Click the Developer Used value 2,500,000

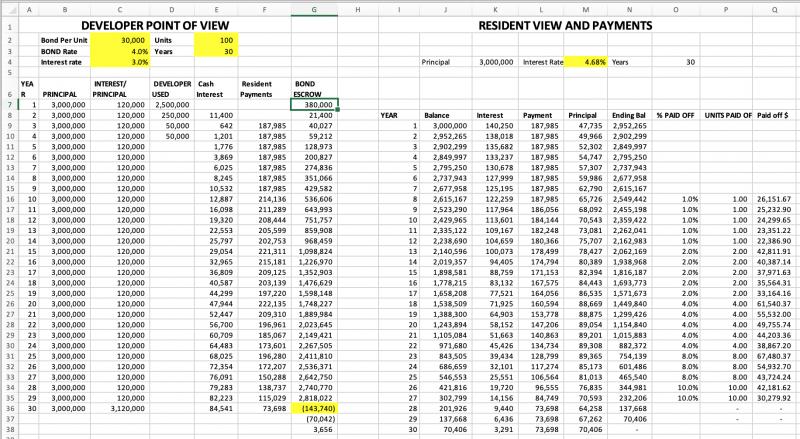(172, 105)
